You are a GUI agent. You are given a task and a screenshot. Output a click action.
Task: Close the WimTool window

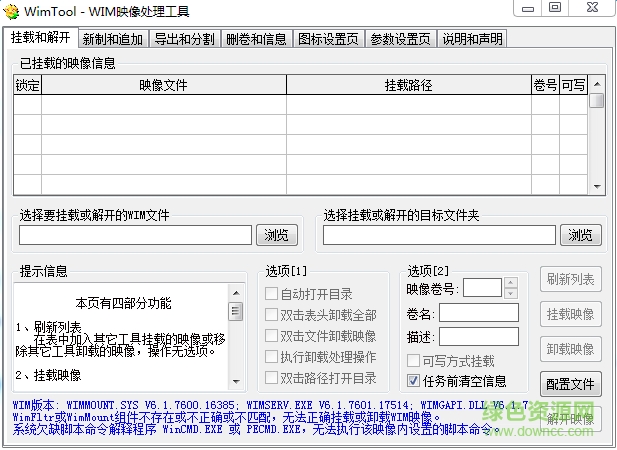coord(592,7)
